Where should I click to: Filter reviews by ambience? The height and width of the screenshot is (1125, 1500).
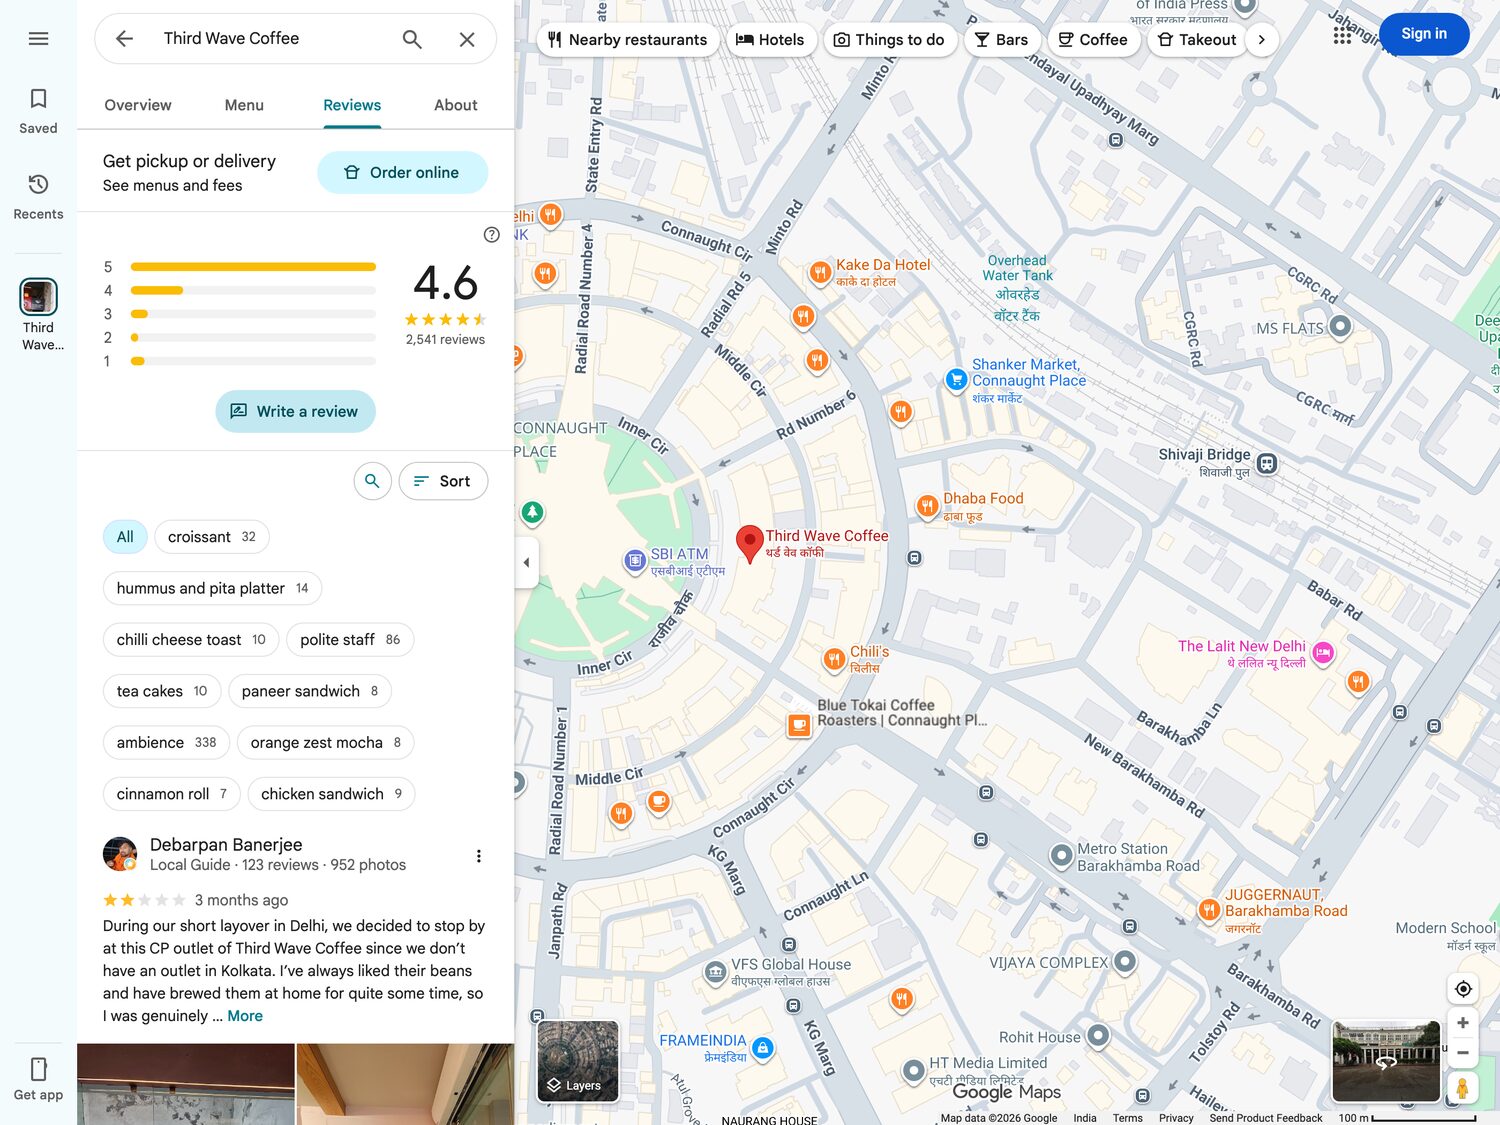click(166, 743)
